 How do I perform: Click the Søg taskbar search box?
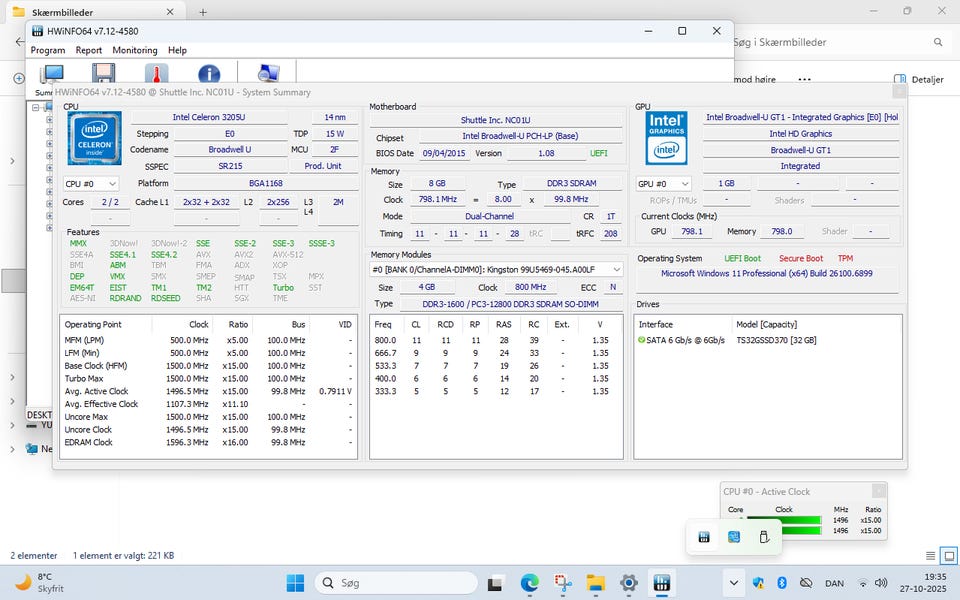395,583
